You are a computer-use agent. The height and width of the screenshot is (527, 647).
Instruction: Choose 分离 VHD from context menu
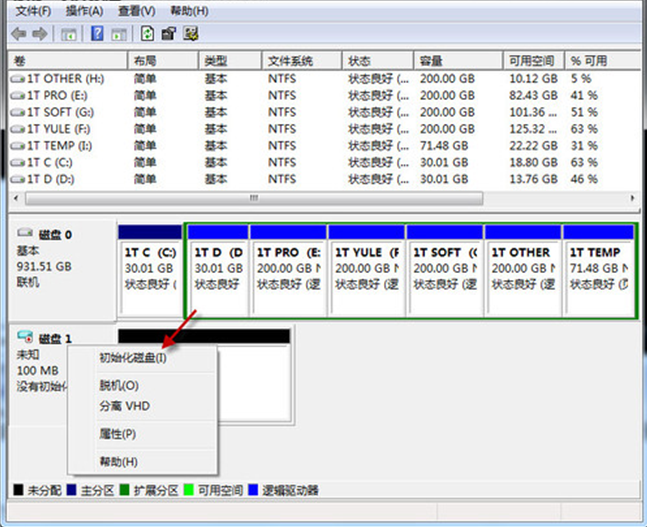pos(124,406)
